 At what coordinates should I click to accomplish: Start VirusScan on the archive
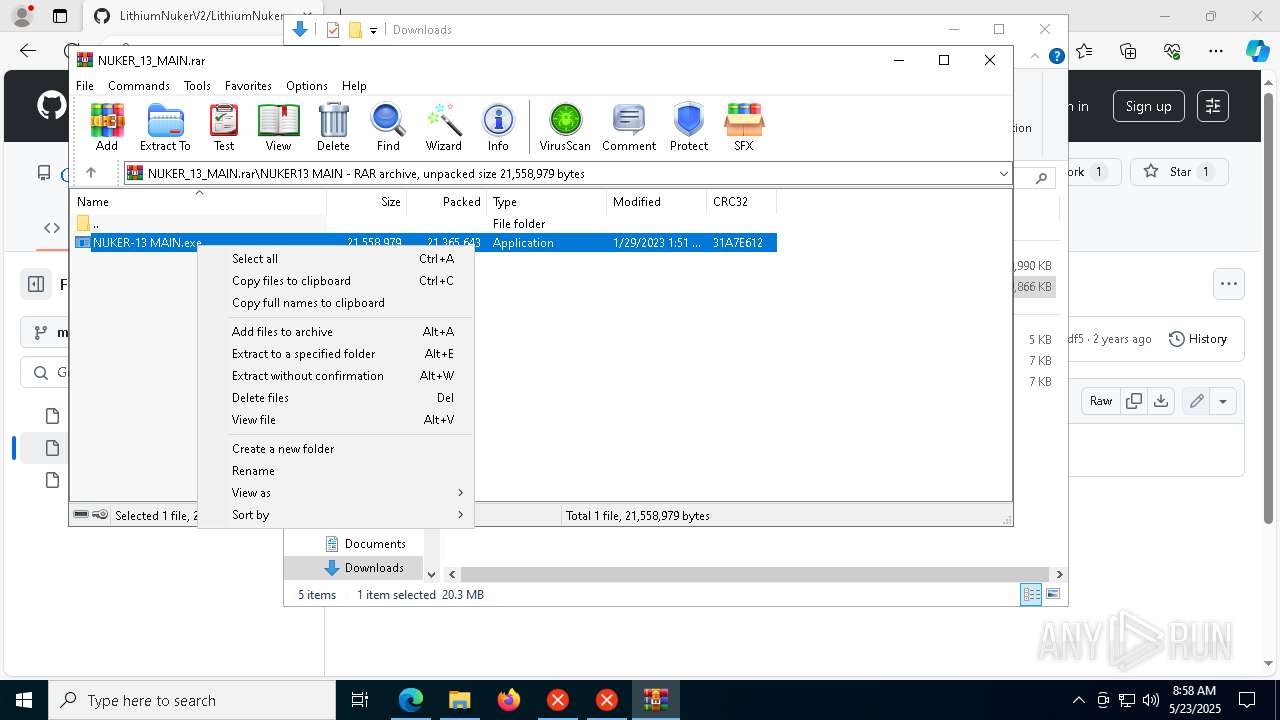(565, 127)
